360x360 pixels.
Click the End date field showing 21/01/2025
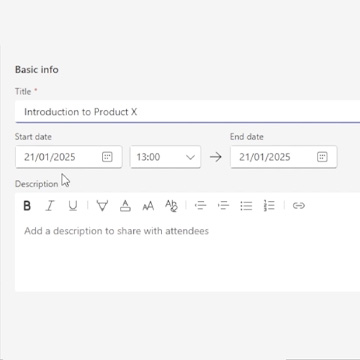[x=284, y=157]
